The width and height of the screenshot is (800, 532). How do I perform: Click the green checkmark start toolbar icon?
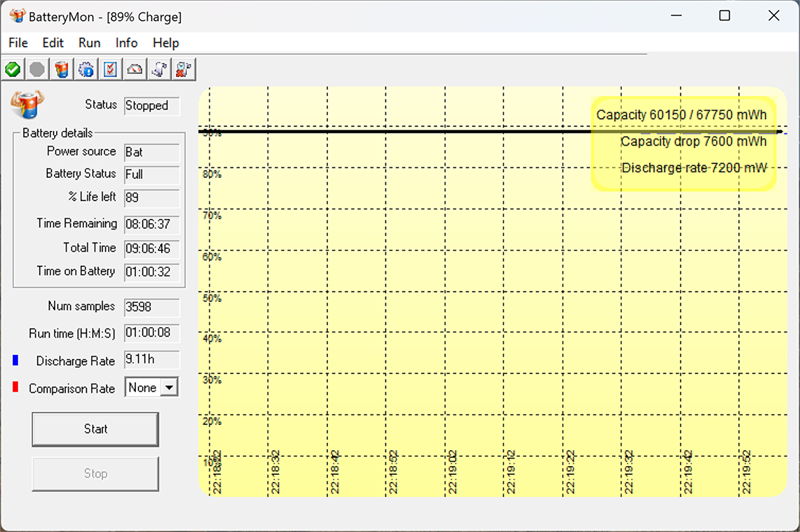point(13,69)
